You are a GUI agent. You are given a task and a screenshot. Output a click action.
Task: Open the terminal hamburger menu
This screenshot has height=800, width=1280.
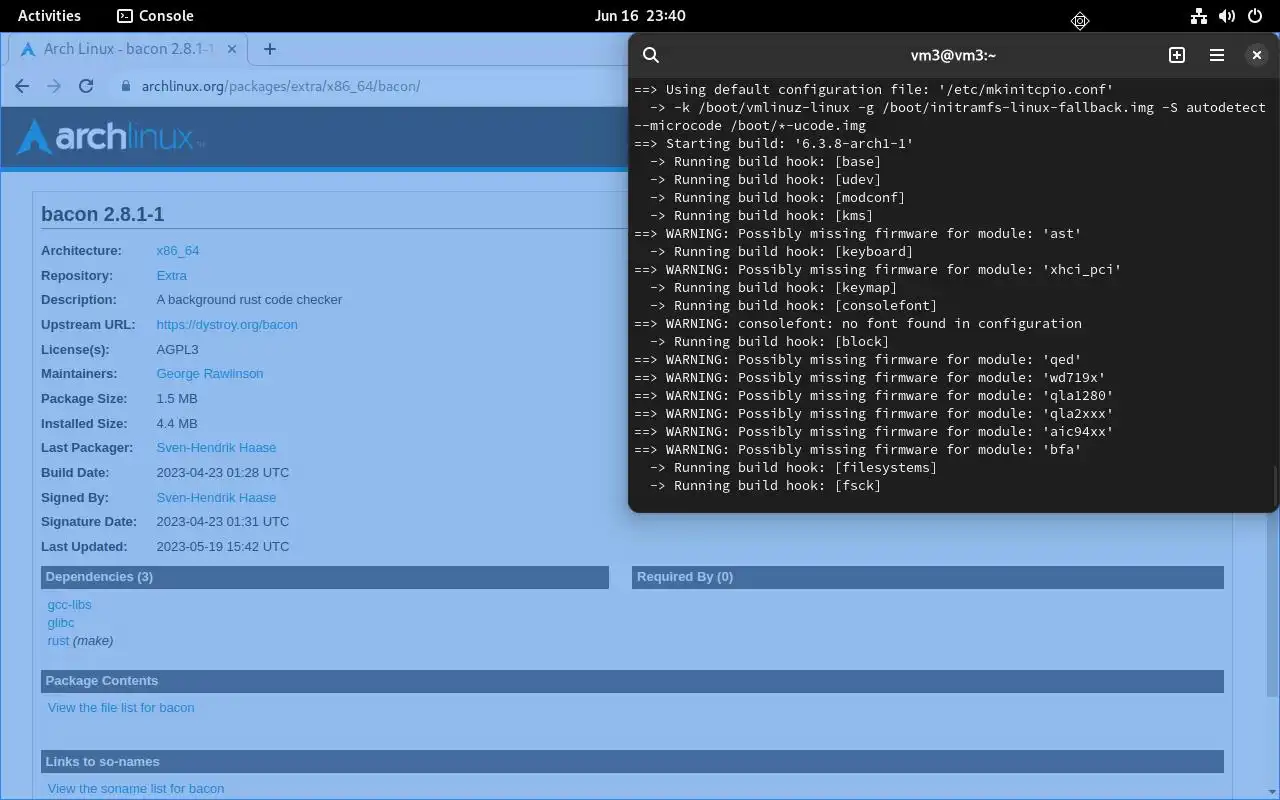1217,55
